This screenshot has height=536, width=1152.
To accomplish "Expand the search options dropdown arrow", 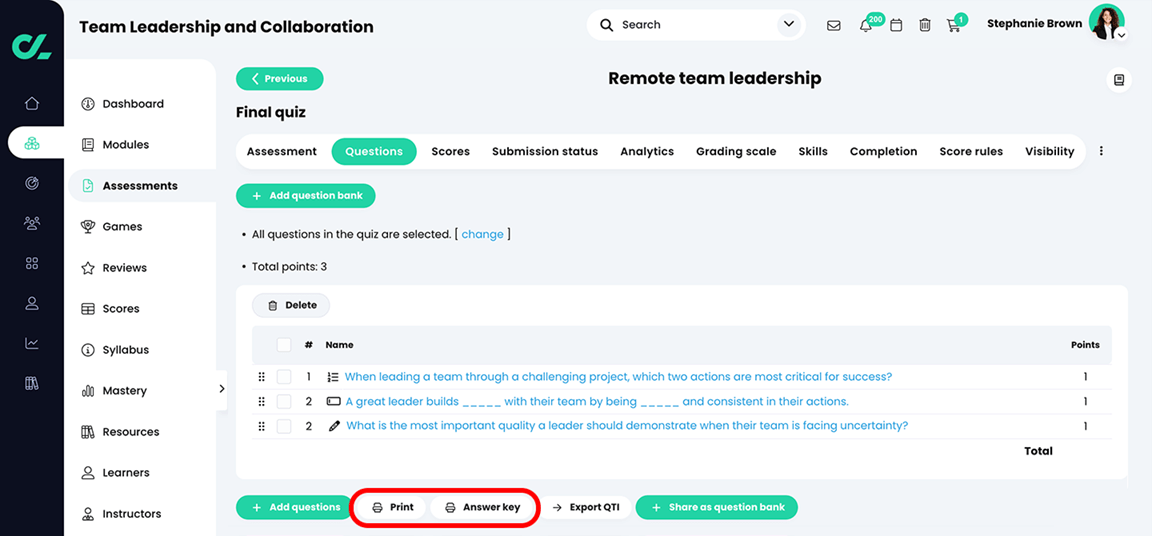I will (x=789, y=25).
